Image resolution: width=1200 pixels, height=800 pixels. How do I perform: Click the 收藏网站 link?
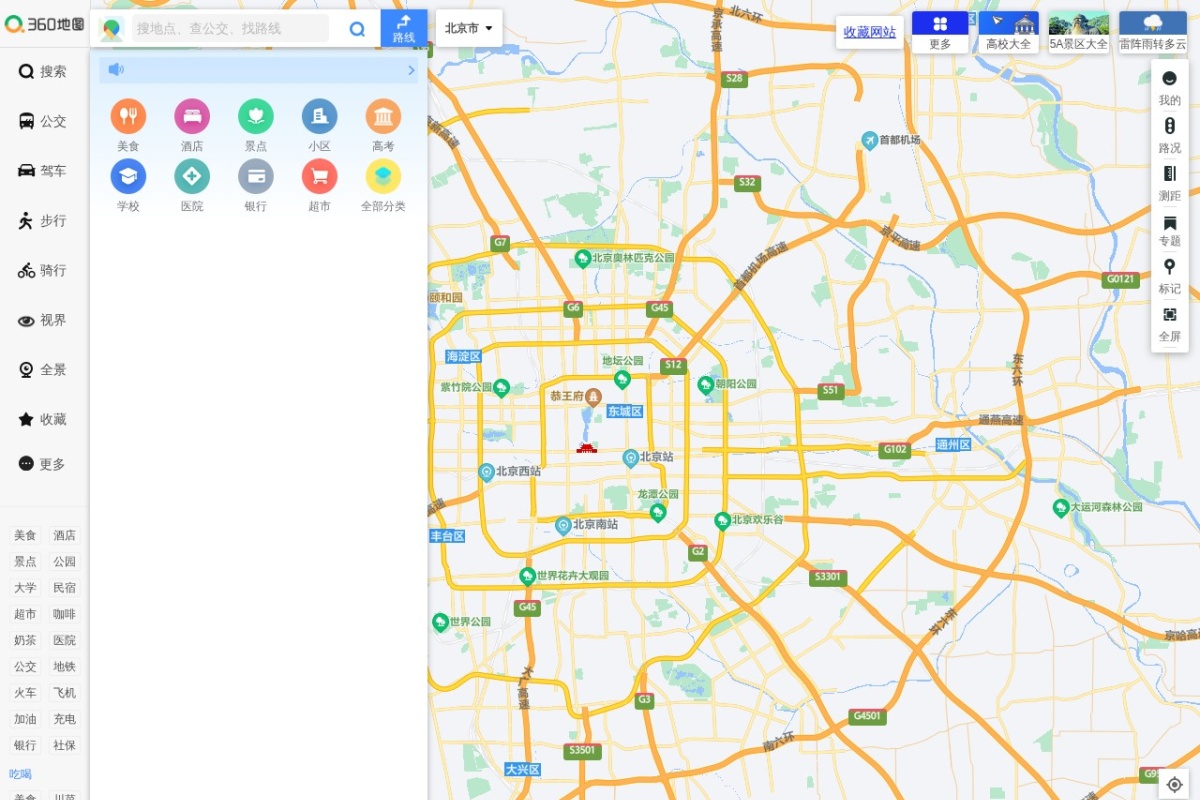pos(870,32)
